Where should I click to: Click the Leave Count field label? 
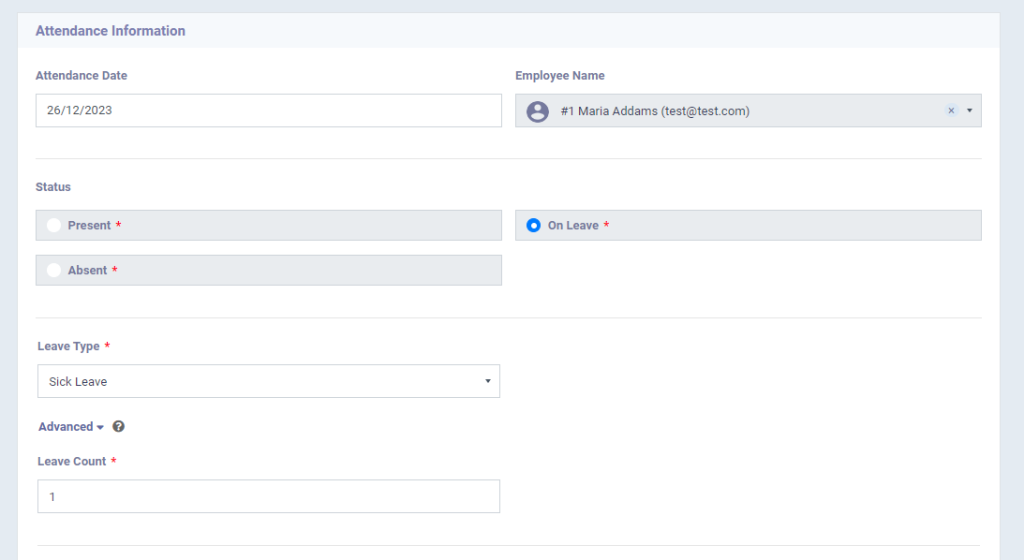coord(71,462)
